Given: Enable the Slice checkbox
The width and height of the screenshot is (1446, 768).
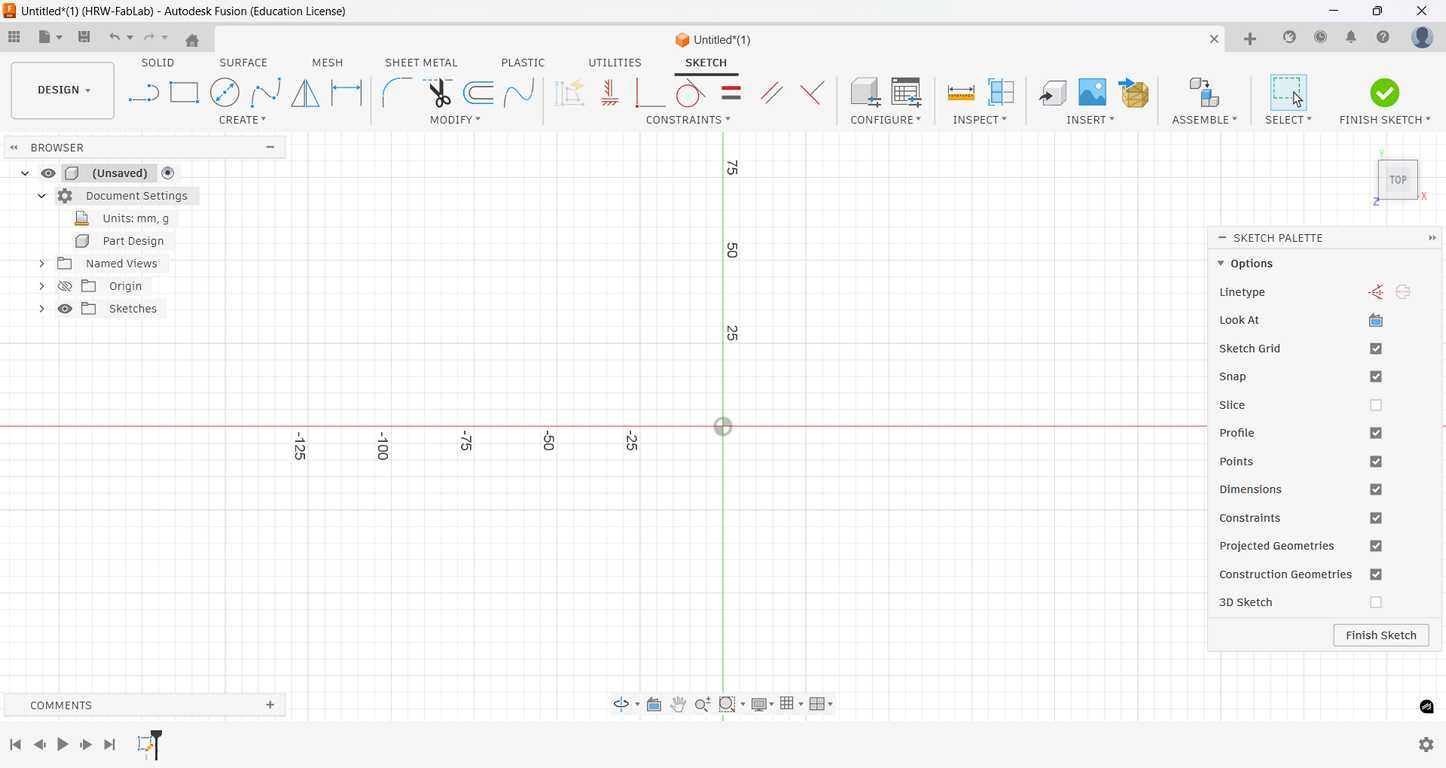Looking at the screenshot, I should [1376, 405].
